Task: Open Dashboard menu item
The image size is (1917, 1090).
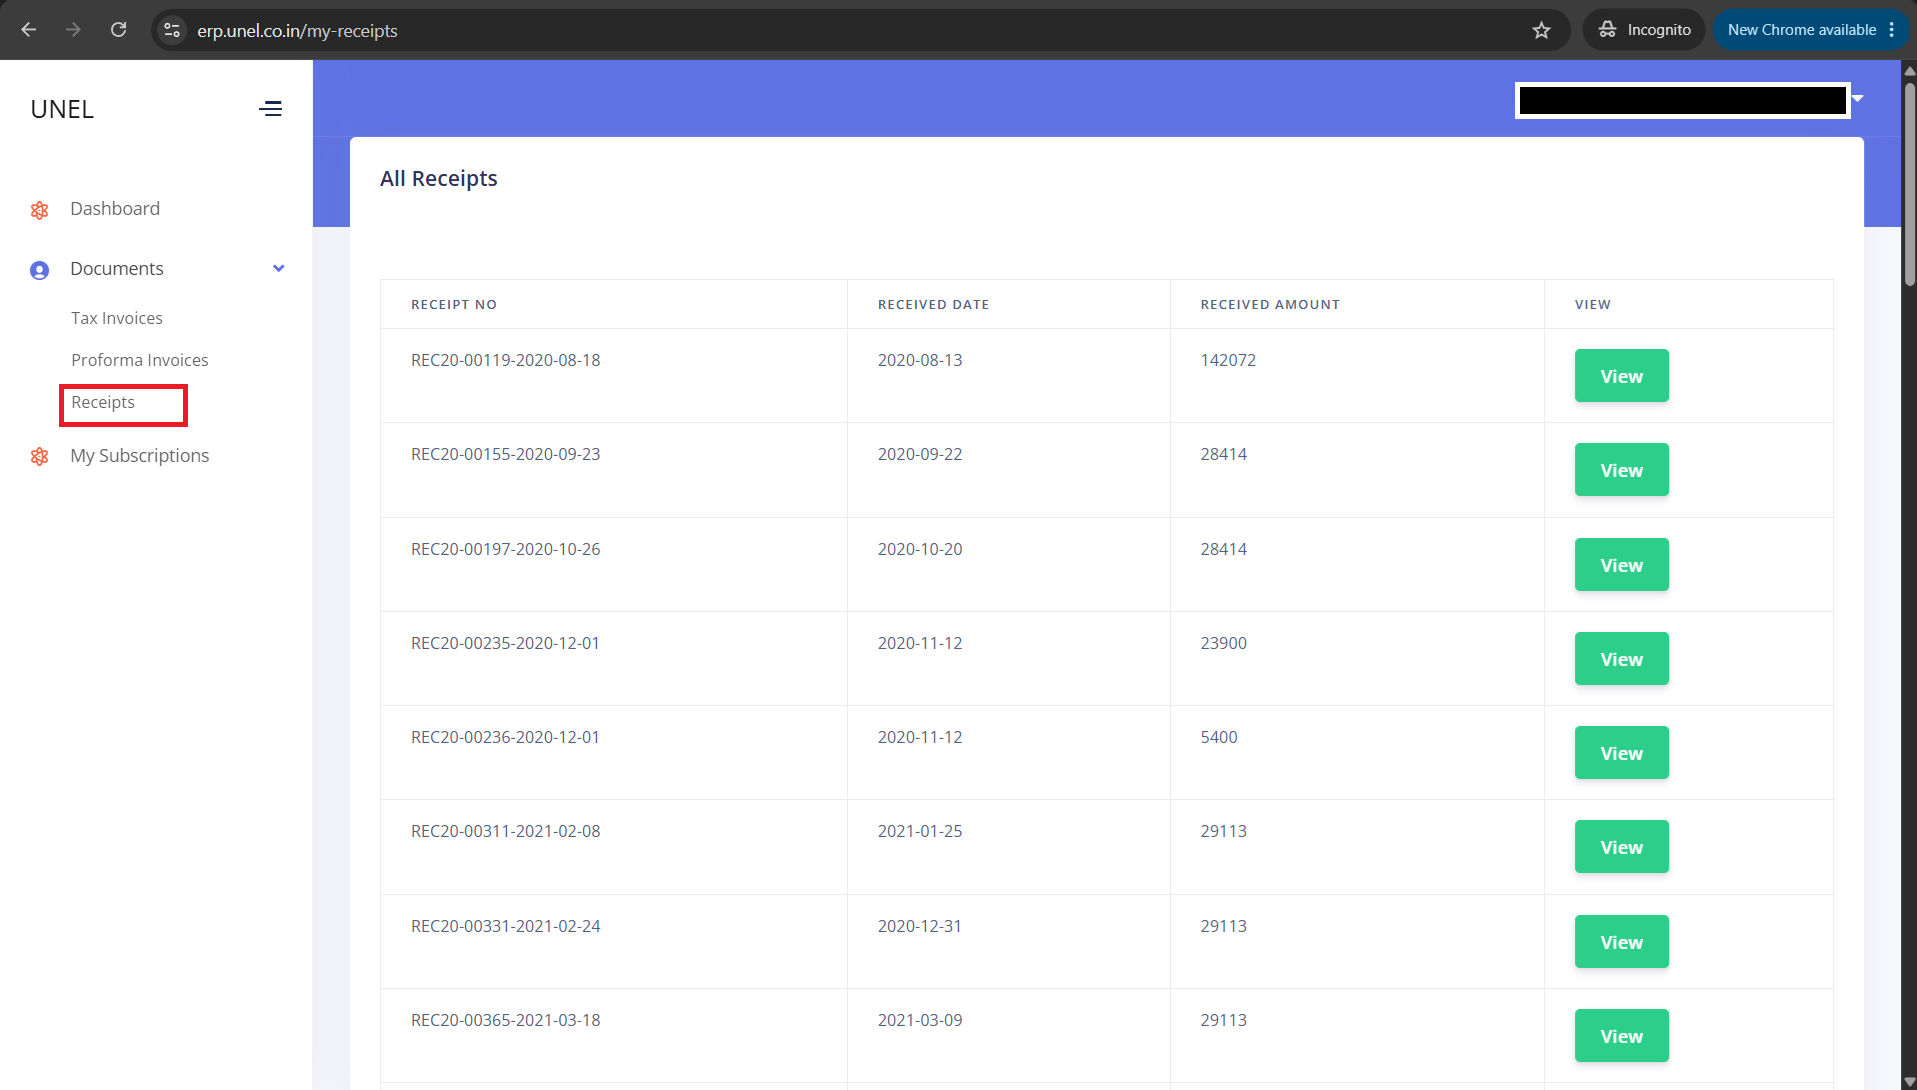Action: point(115,209)
